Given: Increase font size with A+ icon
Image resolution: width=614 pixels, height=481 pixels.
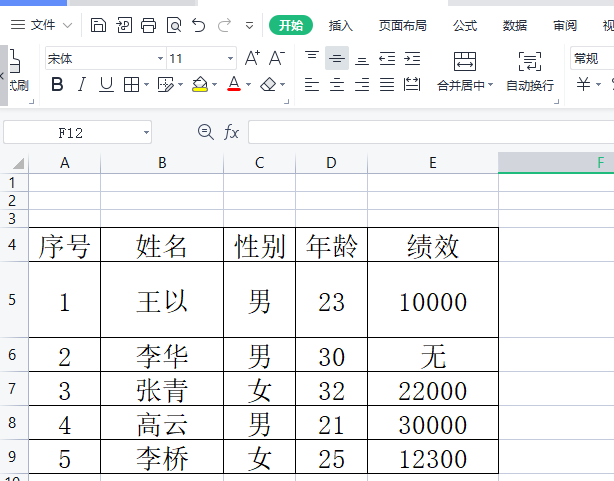Looking at the screenshot, I should pos(252,58).
